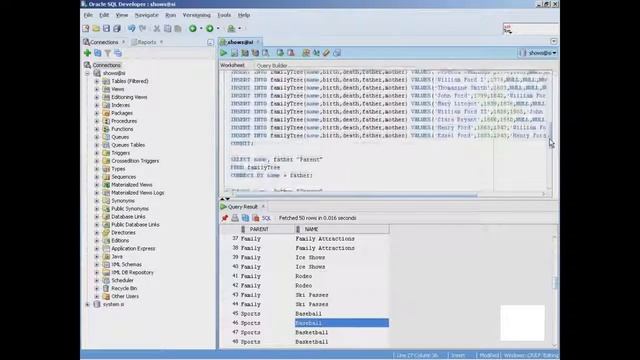Viewport: 640px width, 360px height.
Task: Select the Worksheet tab
Action: pos(232,65)
